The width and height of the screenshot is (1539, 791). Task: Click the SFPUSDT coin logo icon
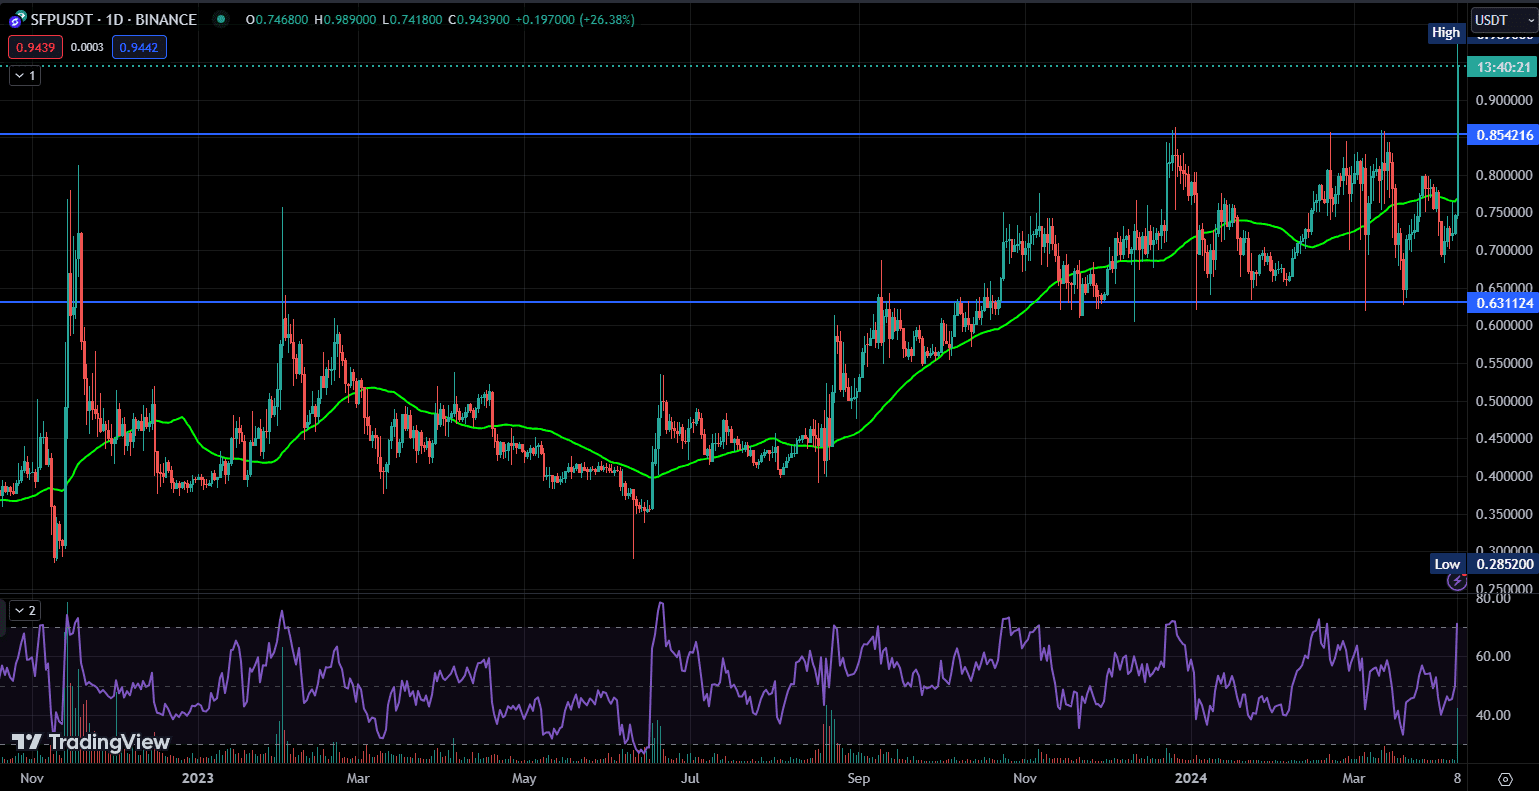pos(16,19)
